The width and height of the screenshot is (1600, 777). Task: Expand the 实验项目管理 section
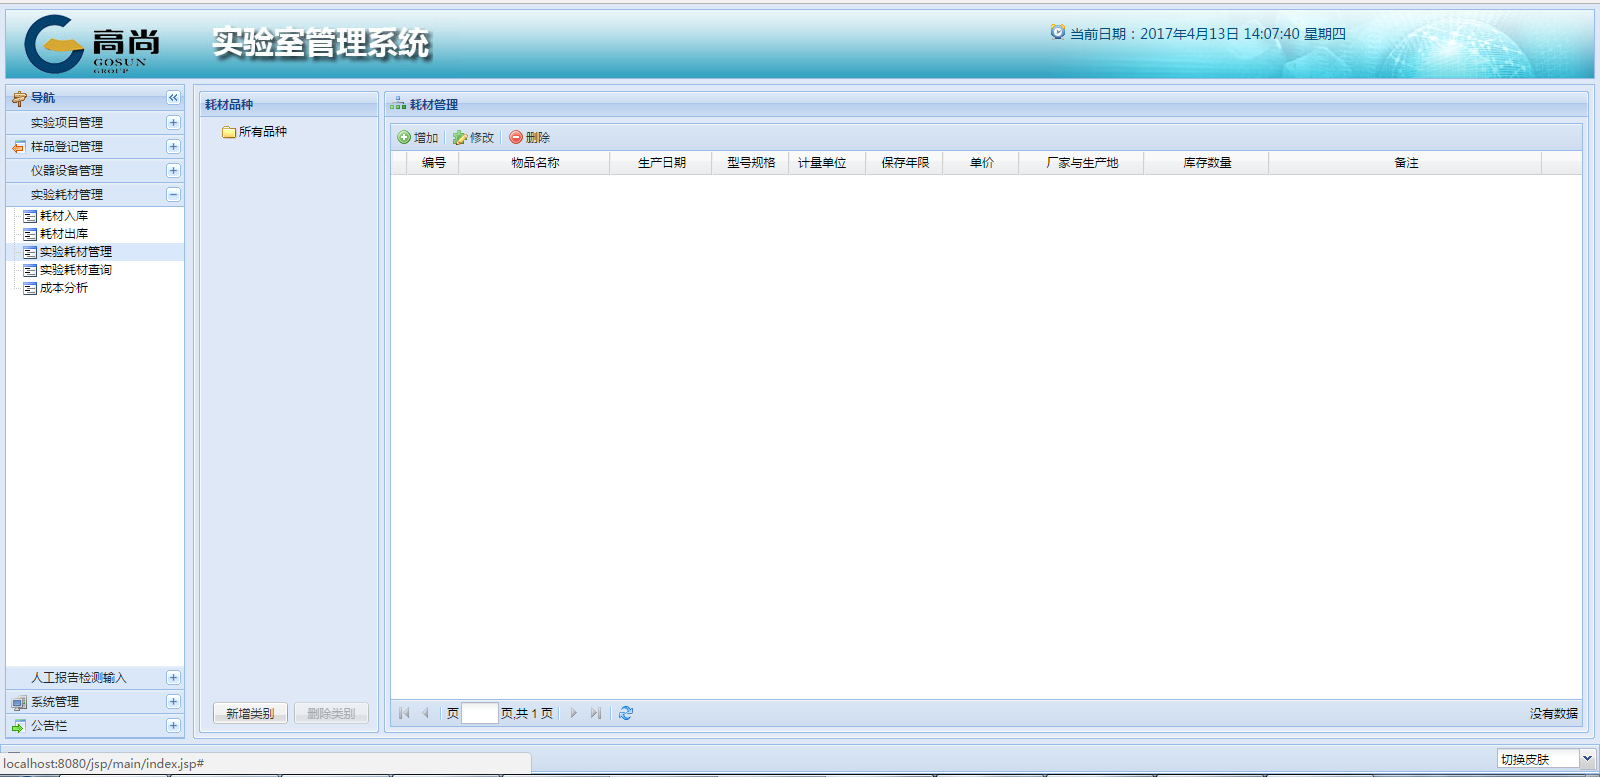173,122
